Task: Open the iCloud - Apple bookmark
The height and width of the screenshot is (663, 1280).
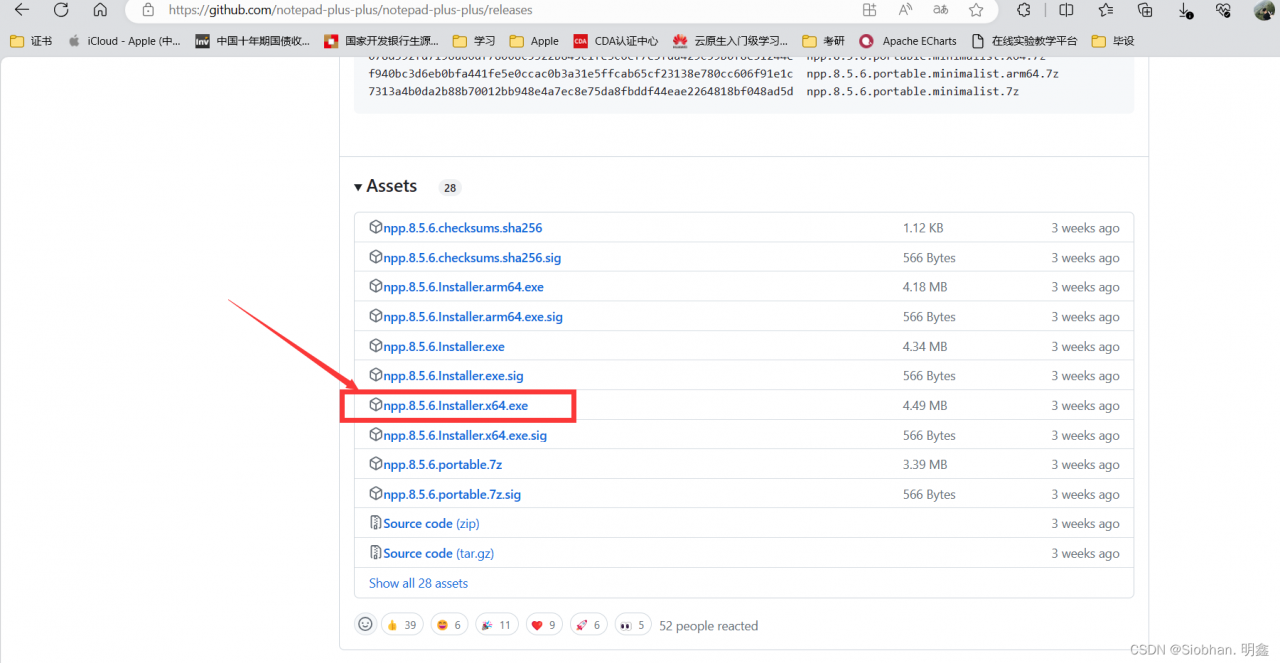Action: (124, 41)
